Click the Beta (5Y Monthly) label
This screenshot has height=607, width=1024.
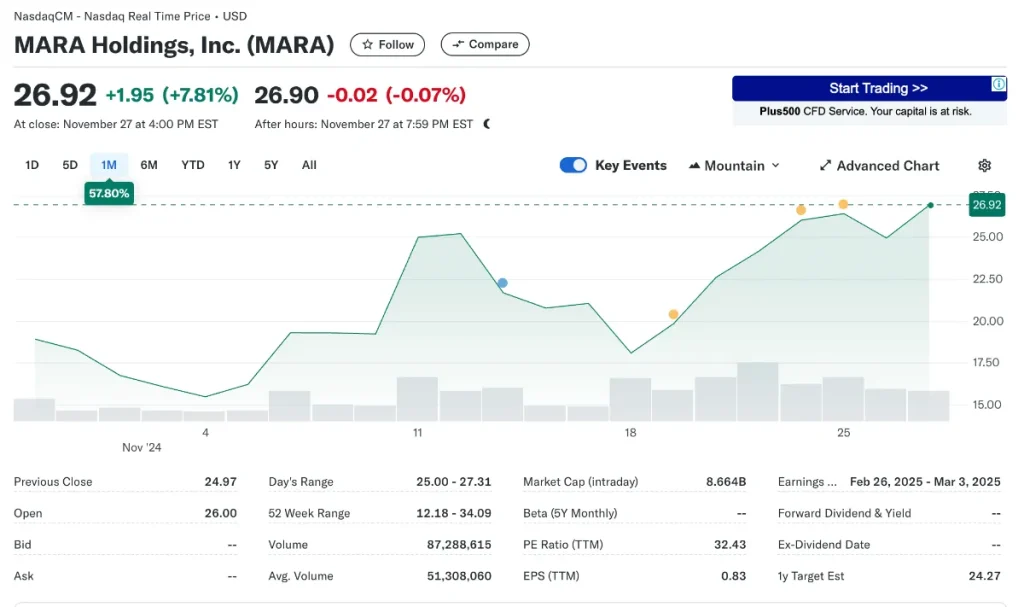point(570,514)
